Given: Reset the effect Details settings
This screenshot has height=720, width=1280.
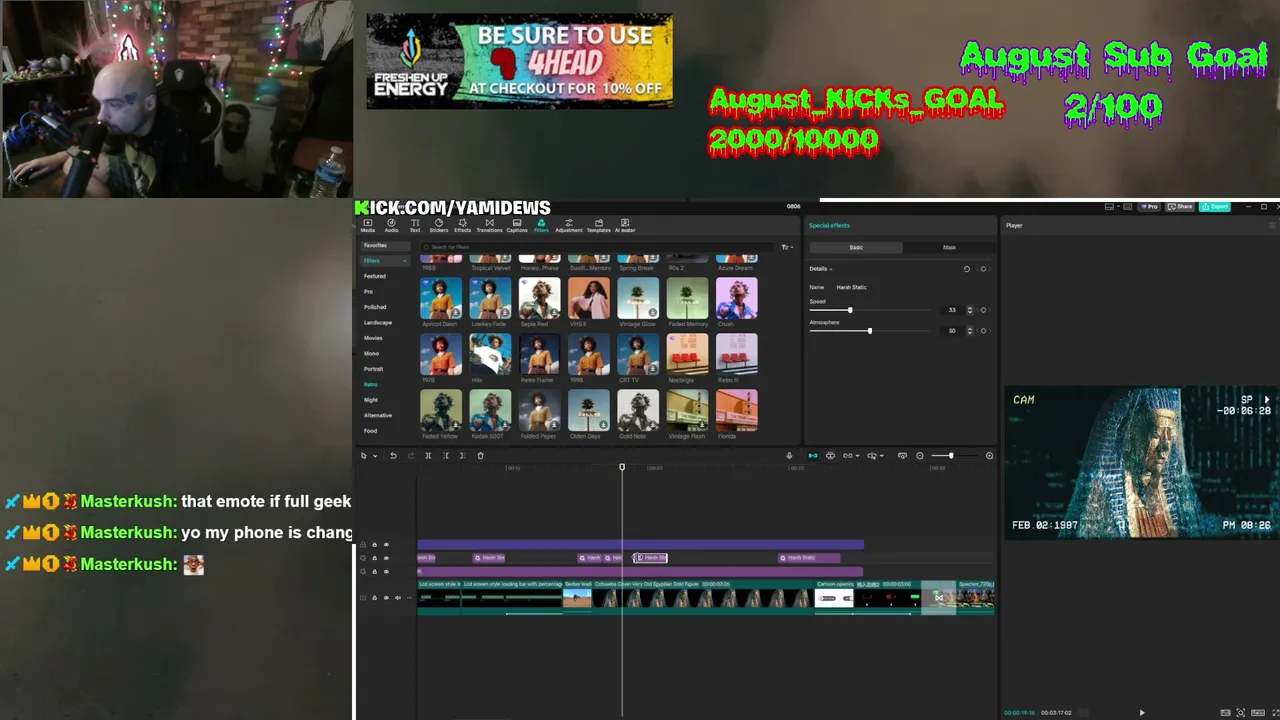Looking at the screenshot, I should coord(967,269).
